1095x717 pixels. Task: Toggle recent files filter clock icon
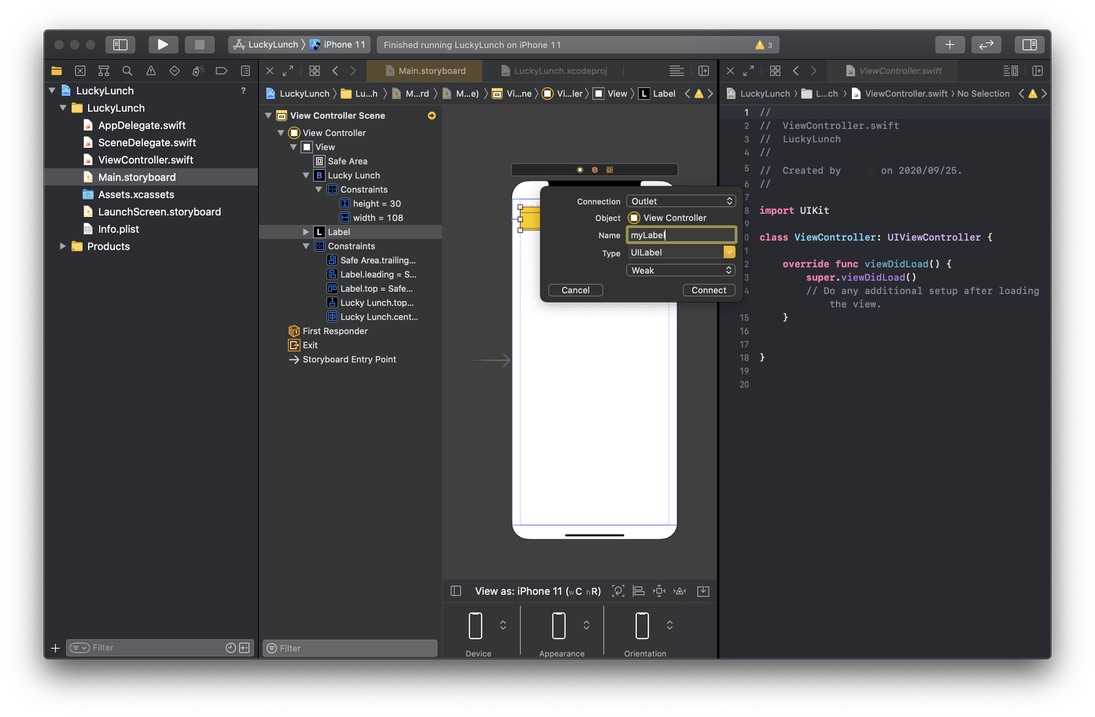click(230, 648)
